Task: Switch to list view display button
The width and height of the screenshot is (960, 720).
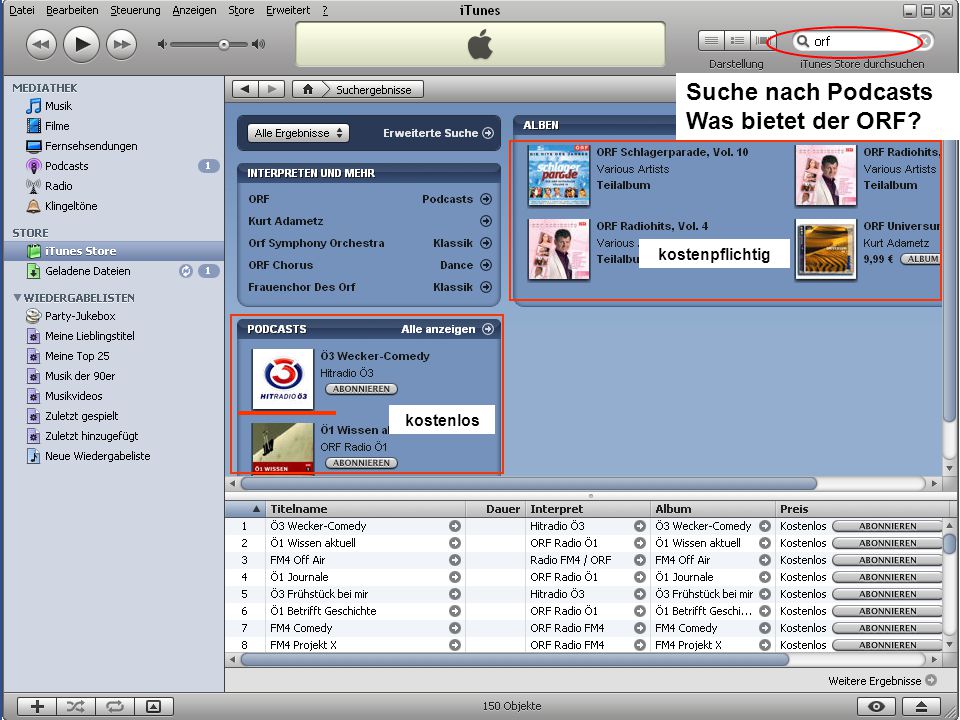Action: (x=711, y=41)
